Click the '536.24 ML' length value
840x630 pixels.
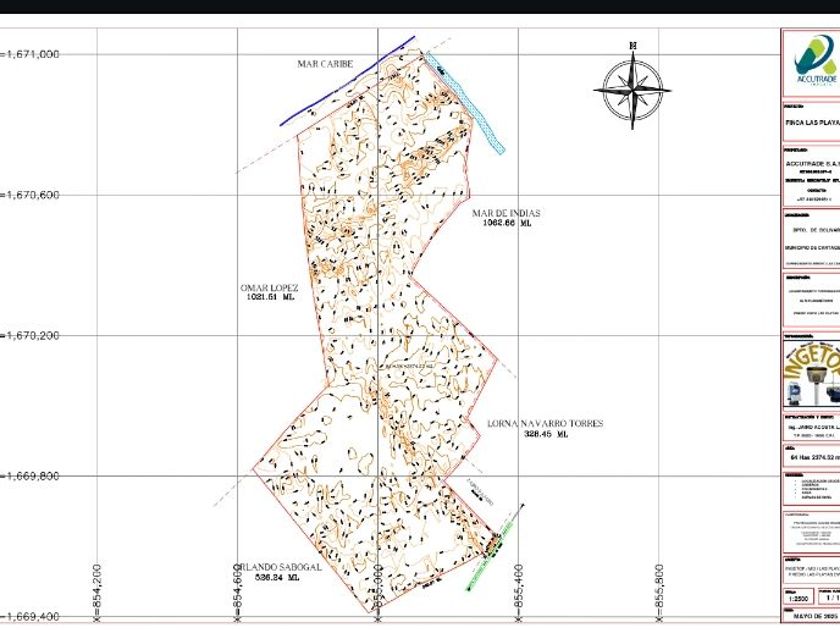click(x=277, y=578)
